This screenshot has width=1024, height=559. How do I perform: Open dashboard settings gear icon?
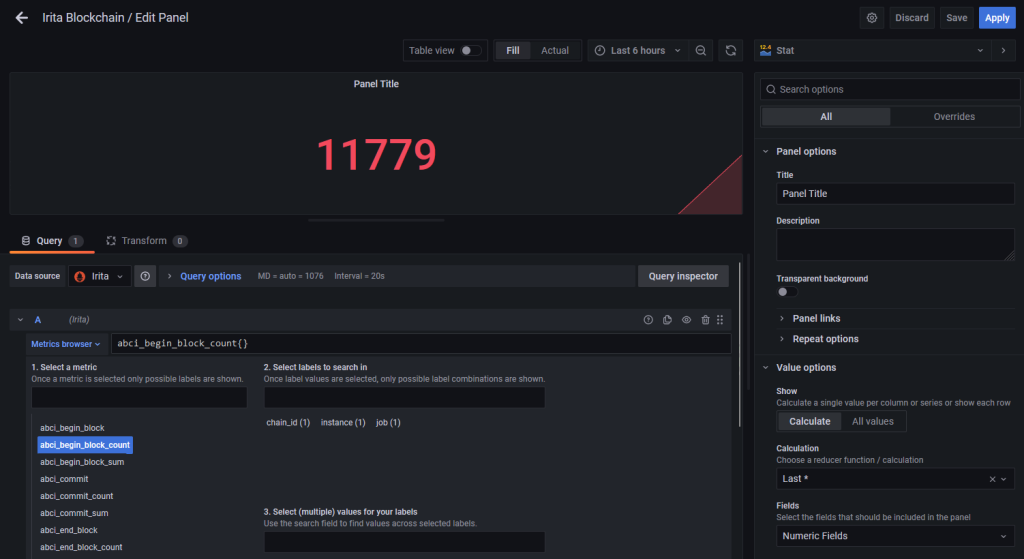tap(872, 18)
